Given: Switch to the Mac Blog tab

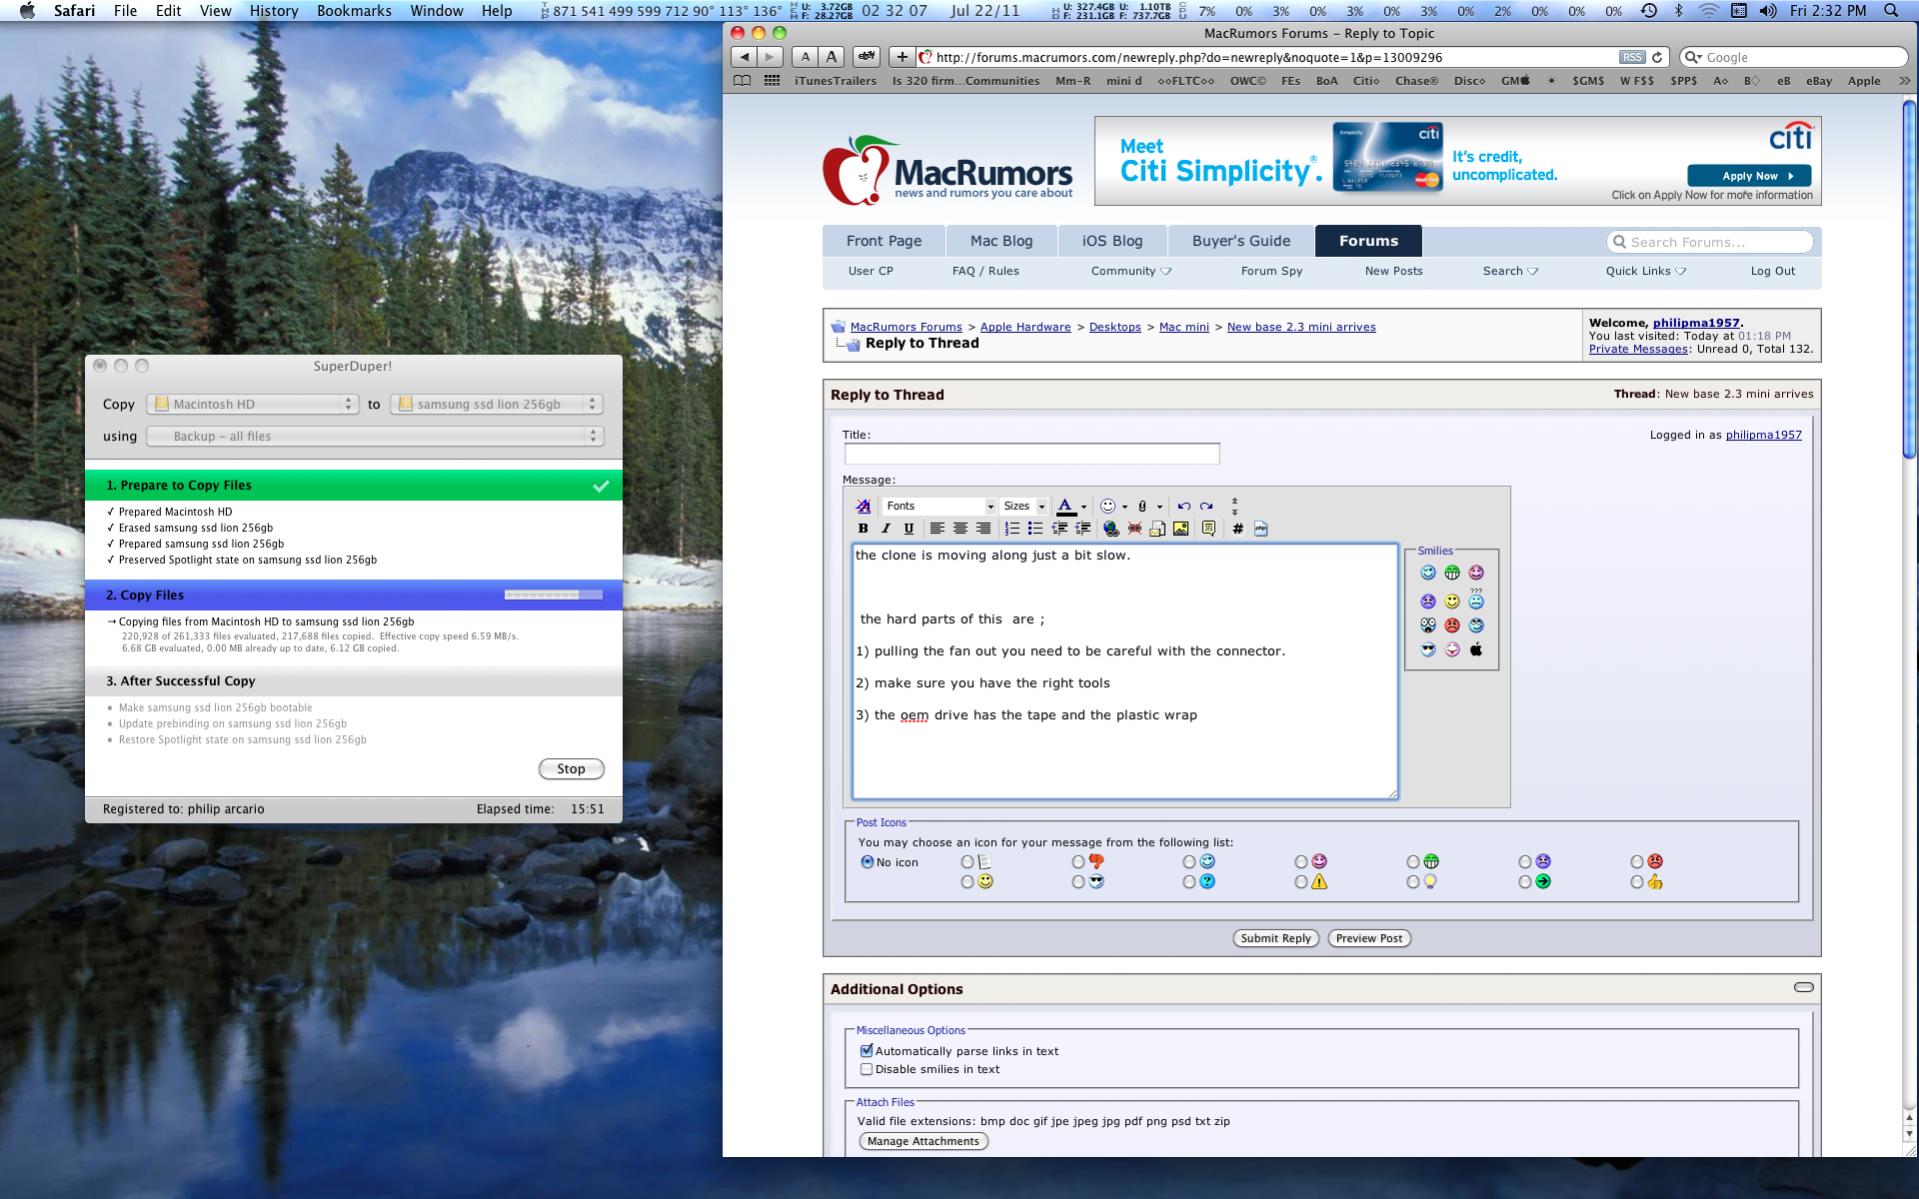Looking at the screenshot, I should coord(1001,241).
